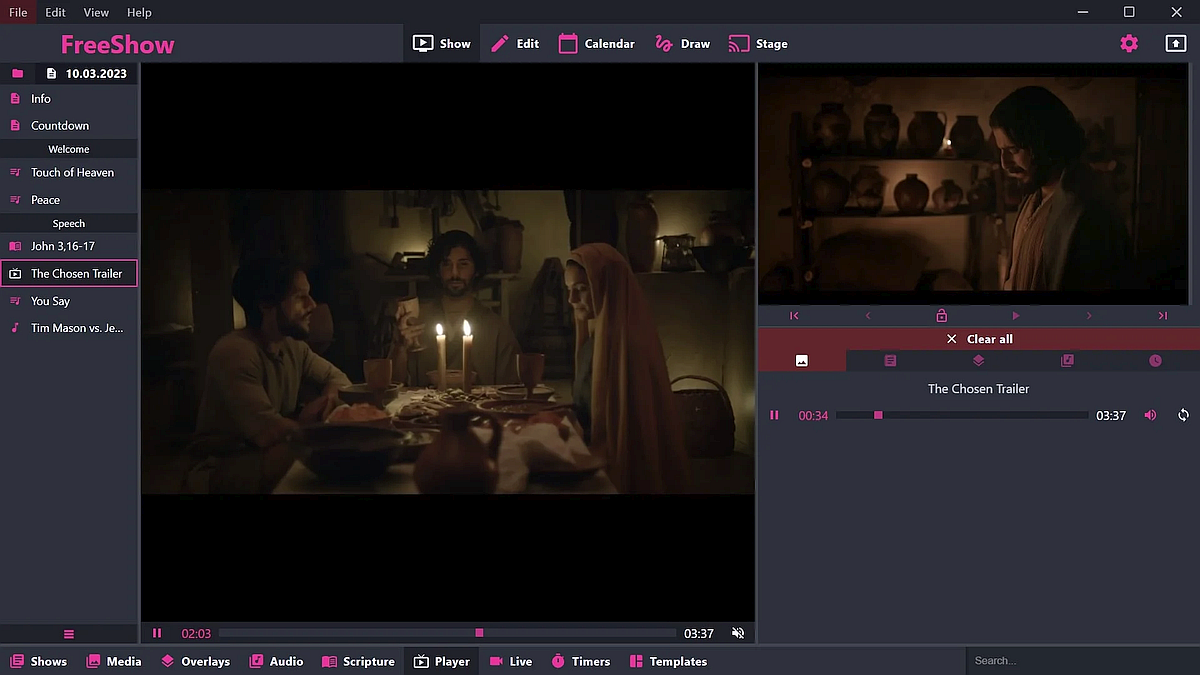The width and height of the screenshot is (1200, 675).
Task: Open the View menu
Action: 96,12
